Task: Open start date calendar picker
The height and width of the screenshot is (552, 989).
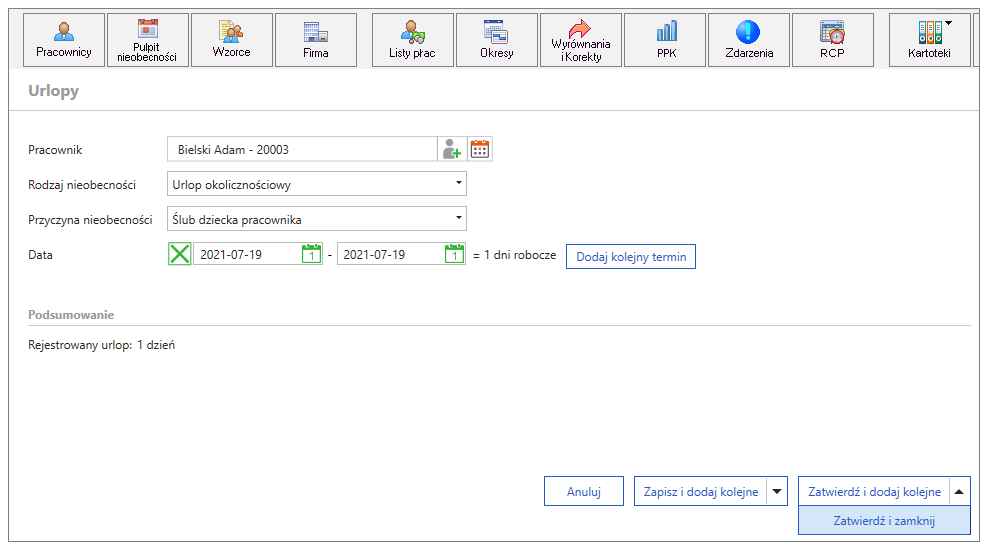Action: pyautogui.click(x=312, y=254)
